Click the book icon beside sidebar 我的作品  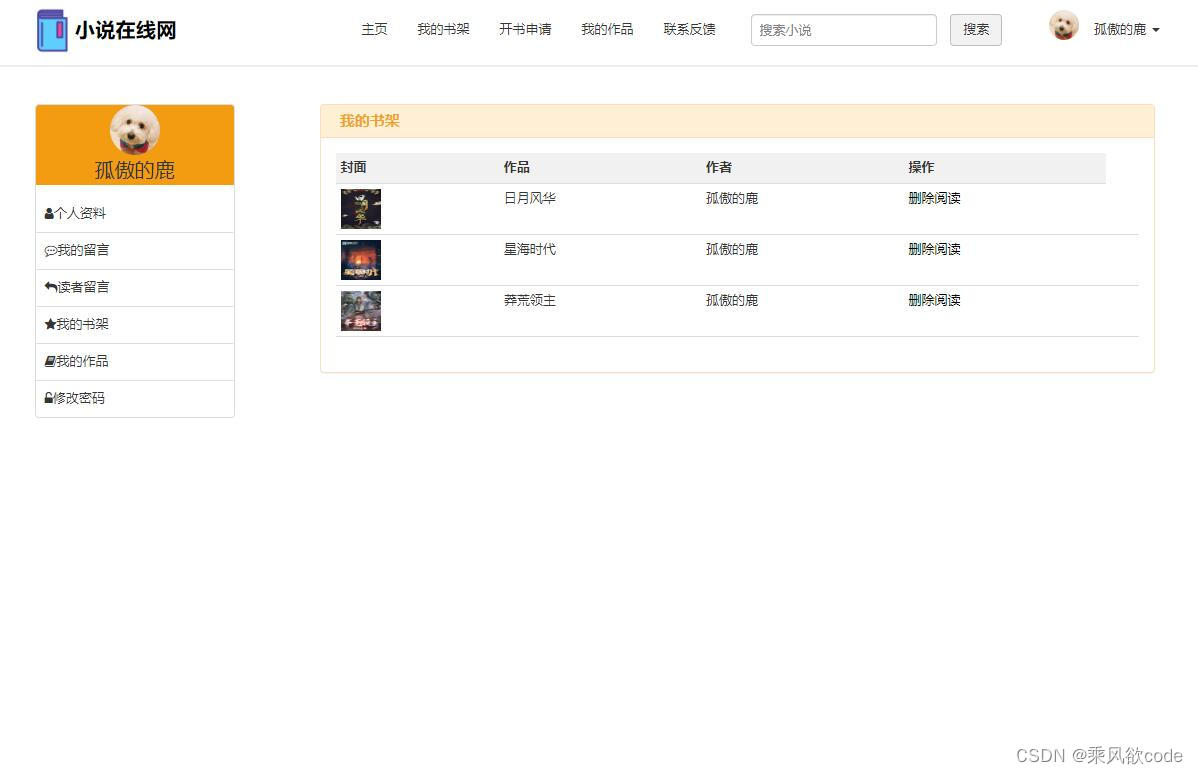pos(50,361)
